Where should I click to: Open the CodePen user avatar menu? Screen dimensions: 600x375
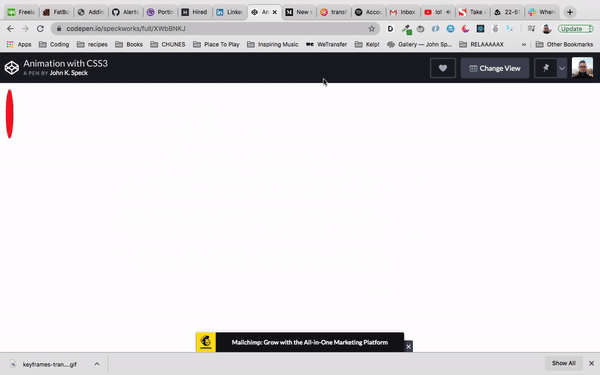click(x=582, y=67)
